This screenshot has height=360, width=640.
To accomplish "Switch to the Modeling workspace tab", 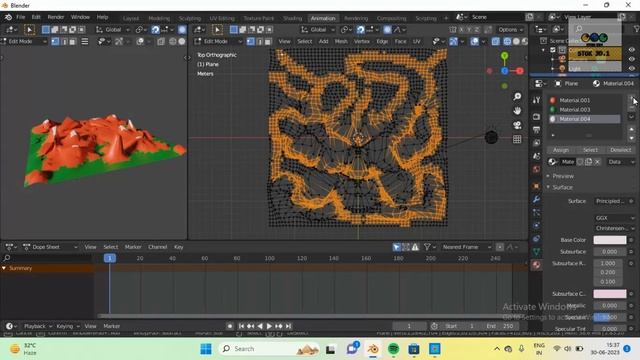I will tap(159, 18).
